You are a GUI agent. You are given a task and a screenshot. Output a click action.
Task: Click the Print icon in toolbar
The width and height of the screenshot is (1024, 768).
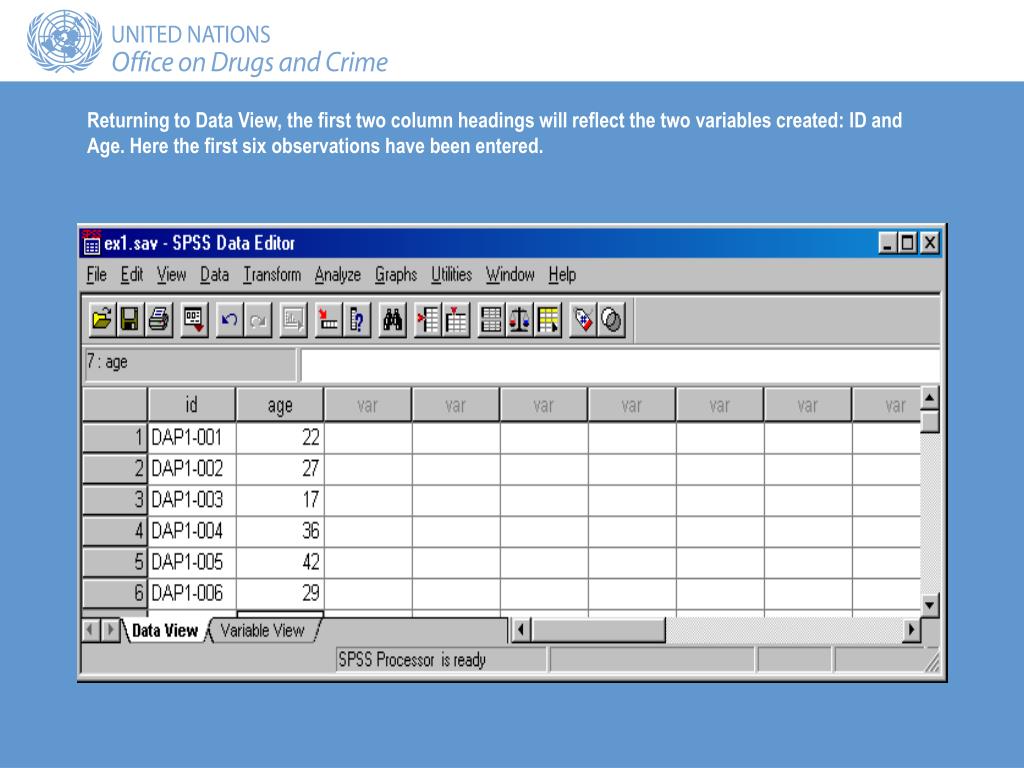(x=159, y=319)
